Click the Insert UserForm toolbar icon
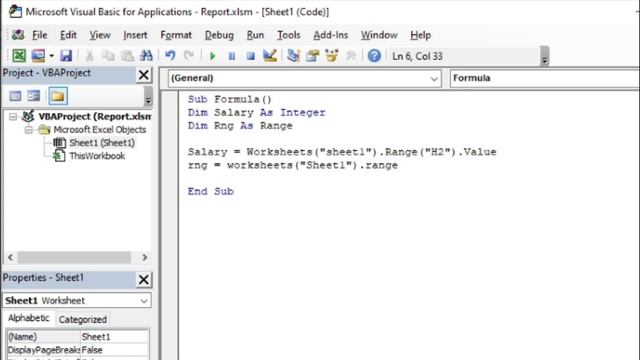 coord(38,56)
